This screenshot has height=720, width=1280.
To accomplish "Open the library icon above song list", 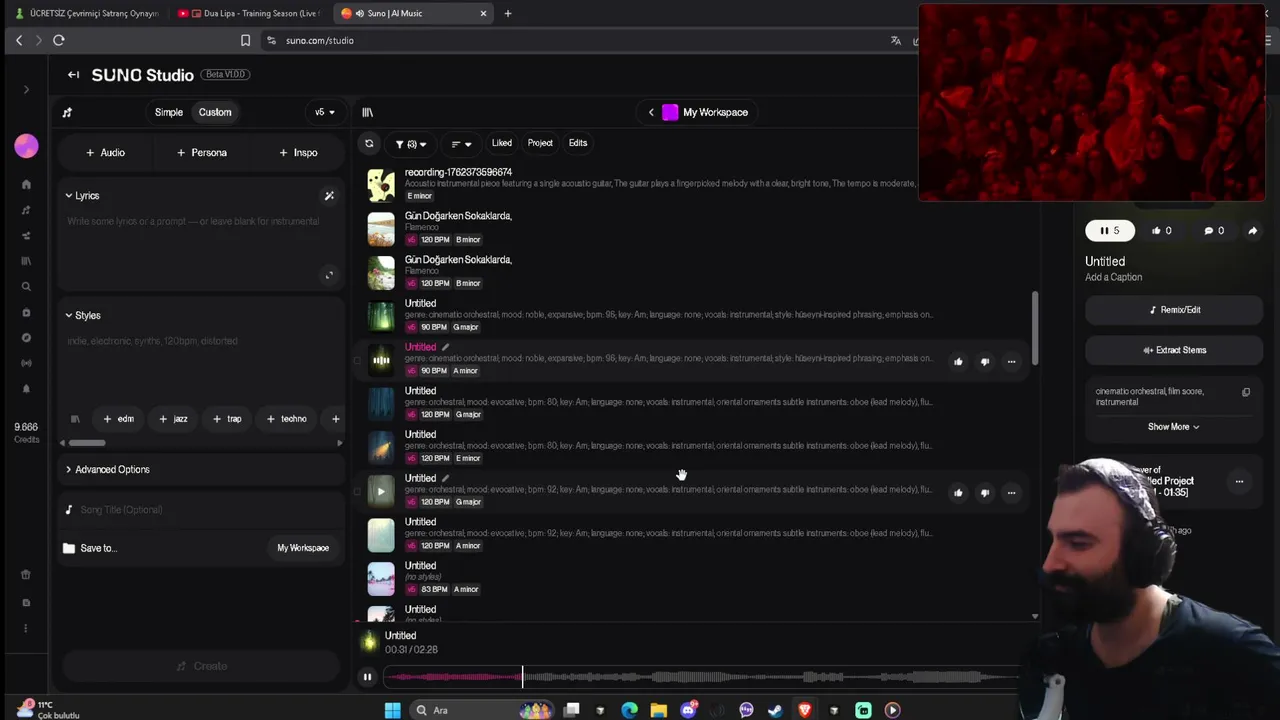I will tap(367, 112).
